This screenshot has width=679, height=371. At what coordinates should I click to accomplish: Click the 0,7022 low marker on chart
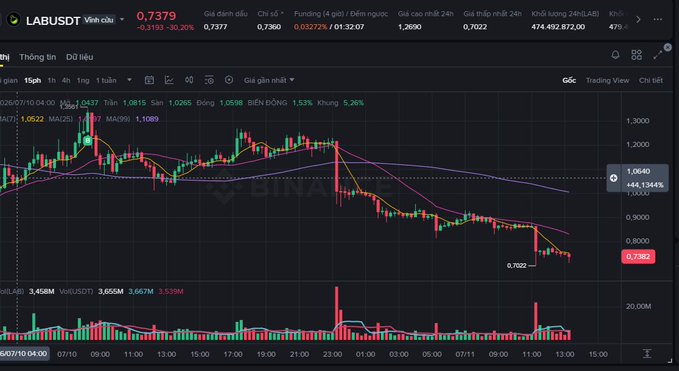pos(517,266)
